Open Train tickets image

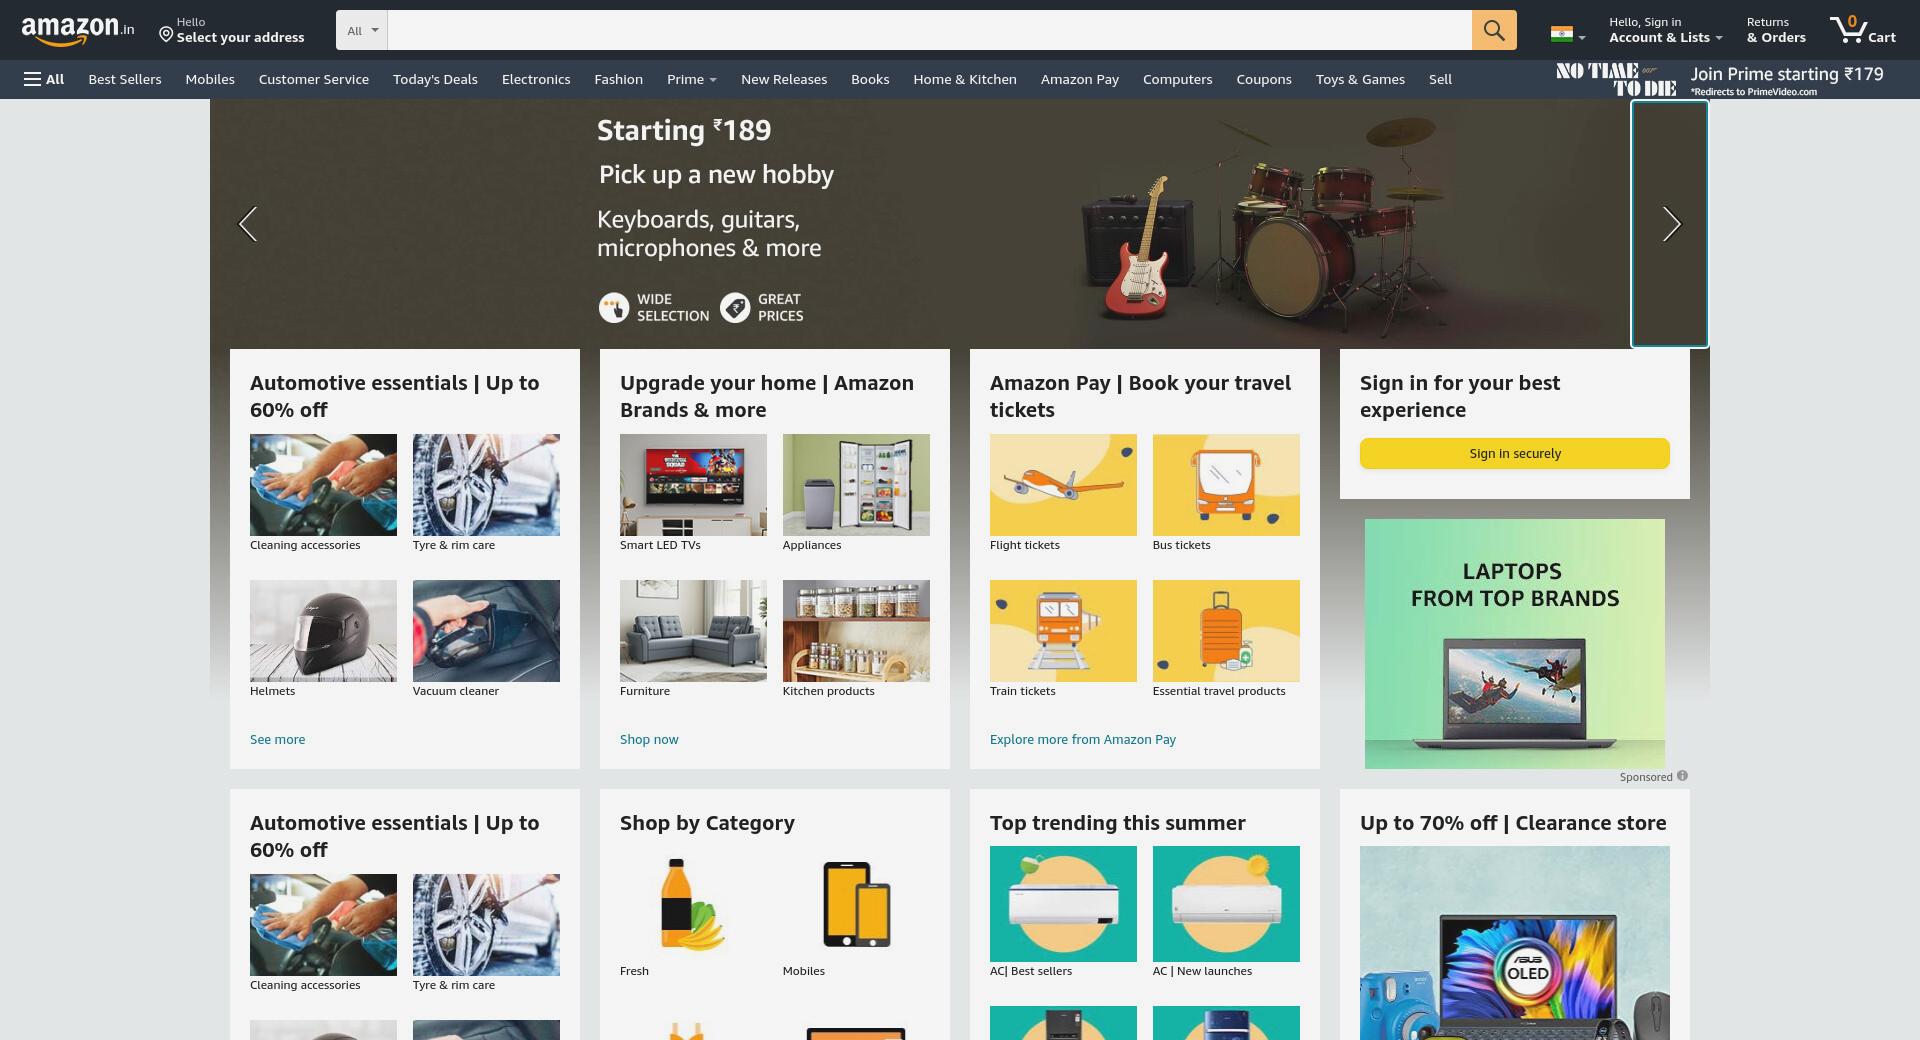click(x=1063, y=631)
